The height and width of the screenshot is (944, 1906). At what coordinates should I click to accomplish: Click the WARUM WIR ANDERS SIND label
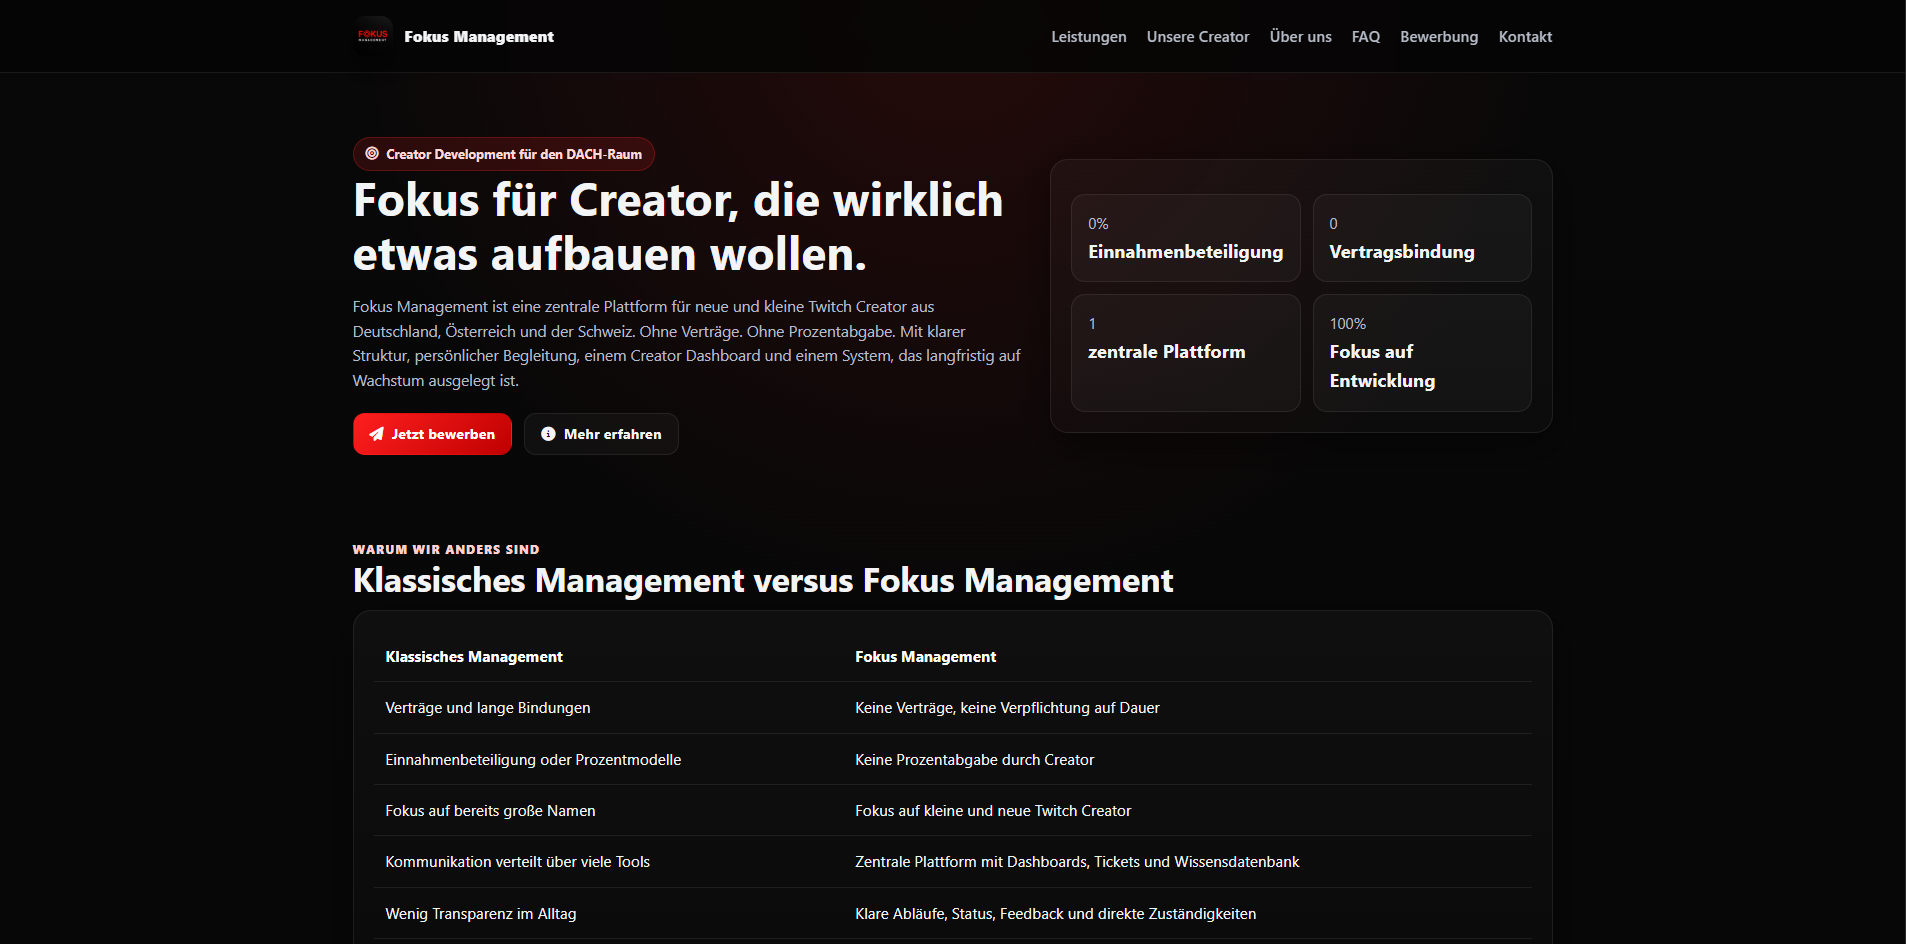click(x=446, y=549)
